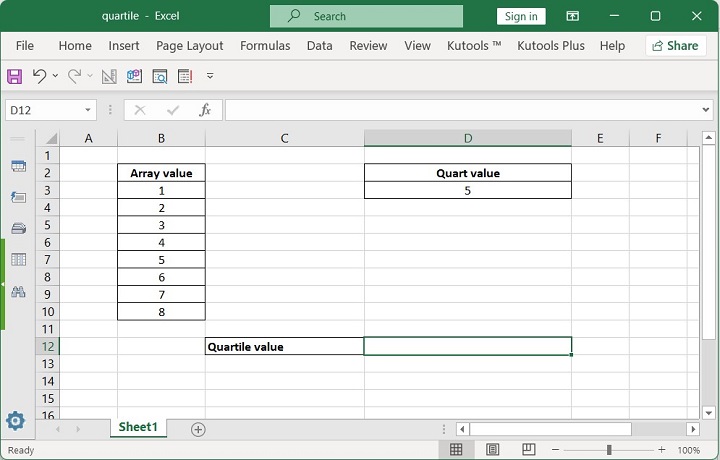
Task: Click the Insert Function fx icon
Action: pos(205,110)
